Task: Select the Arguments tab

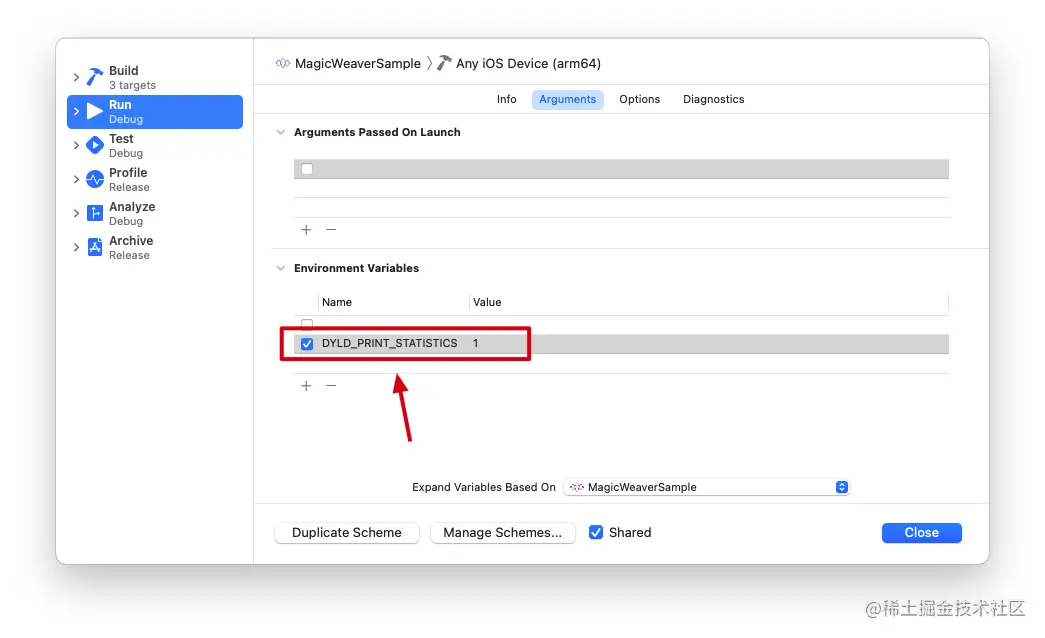Action: coord(568,99)
